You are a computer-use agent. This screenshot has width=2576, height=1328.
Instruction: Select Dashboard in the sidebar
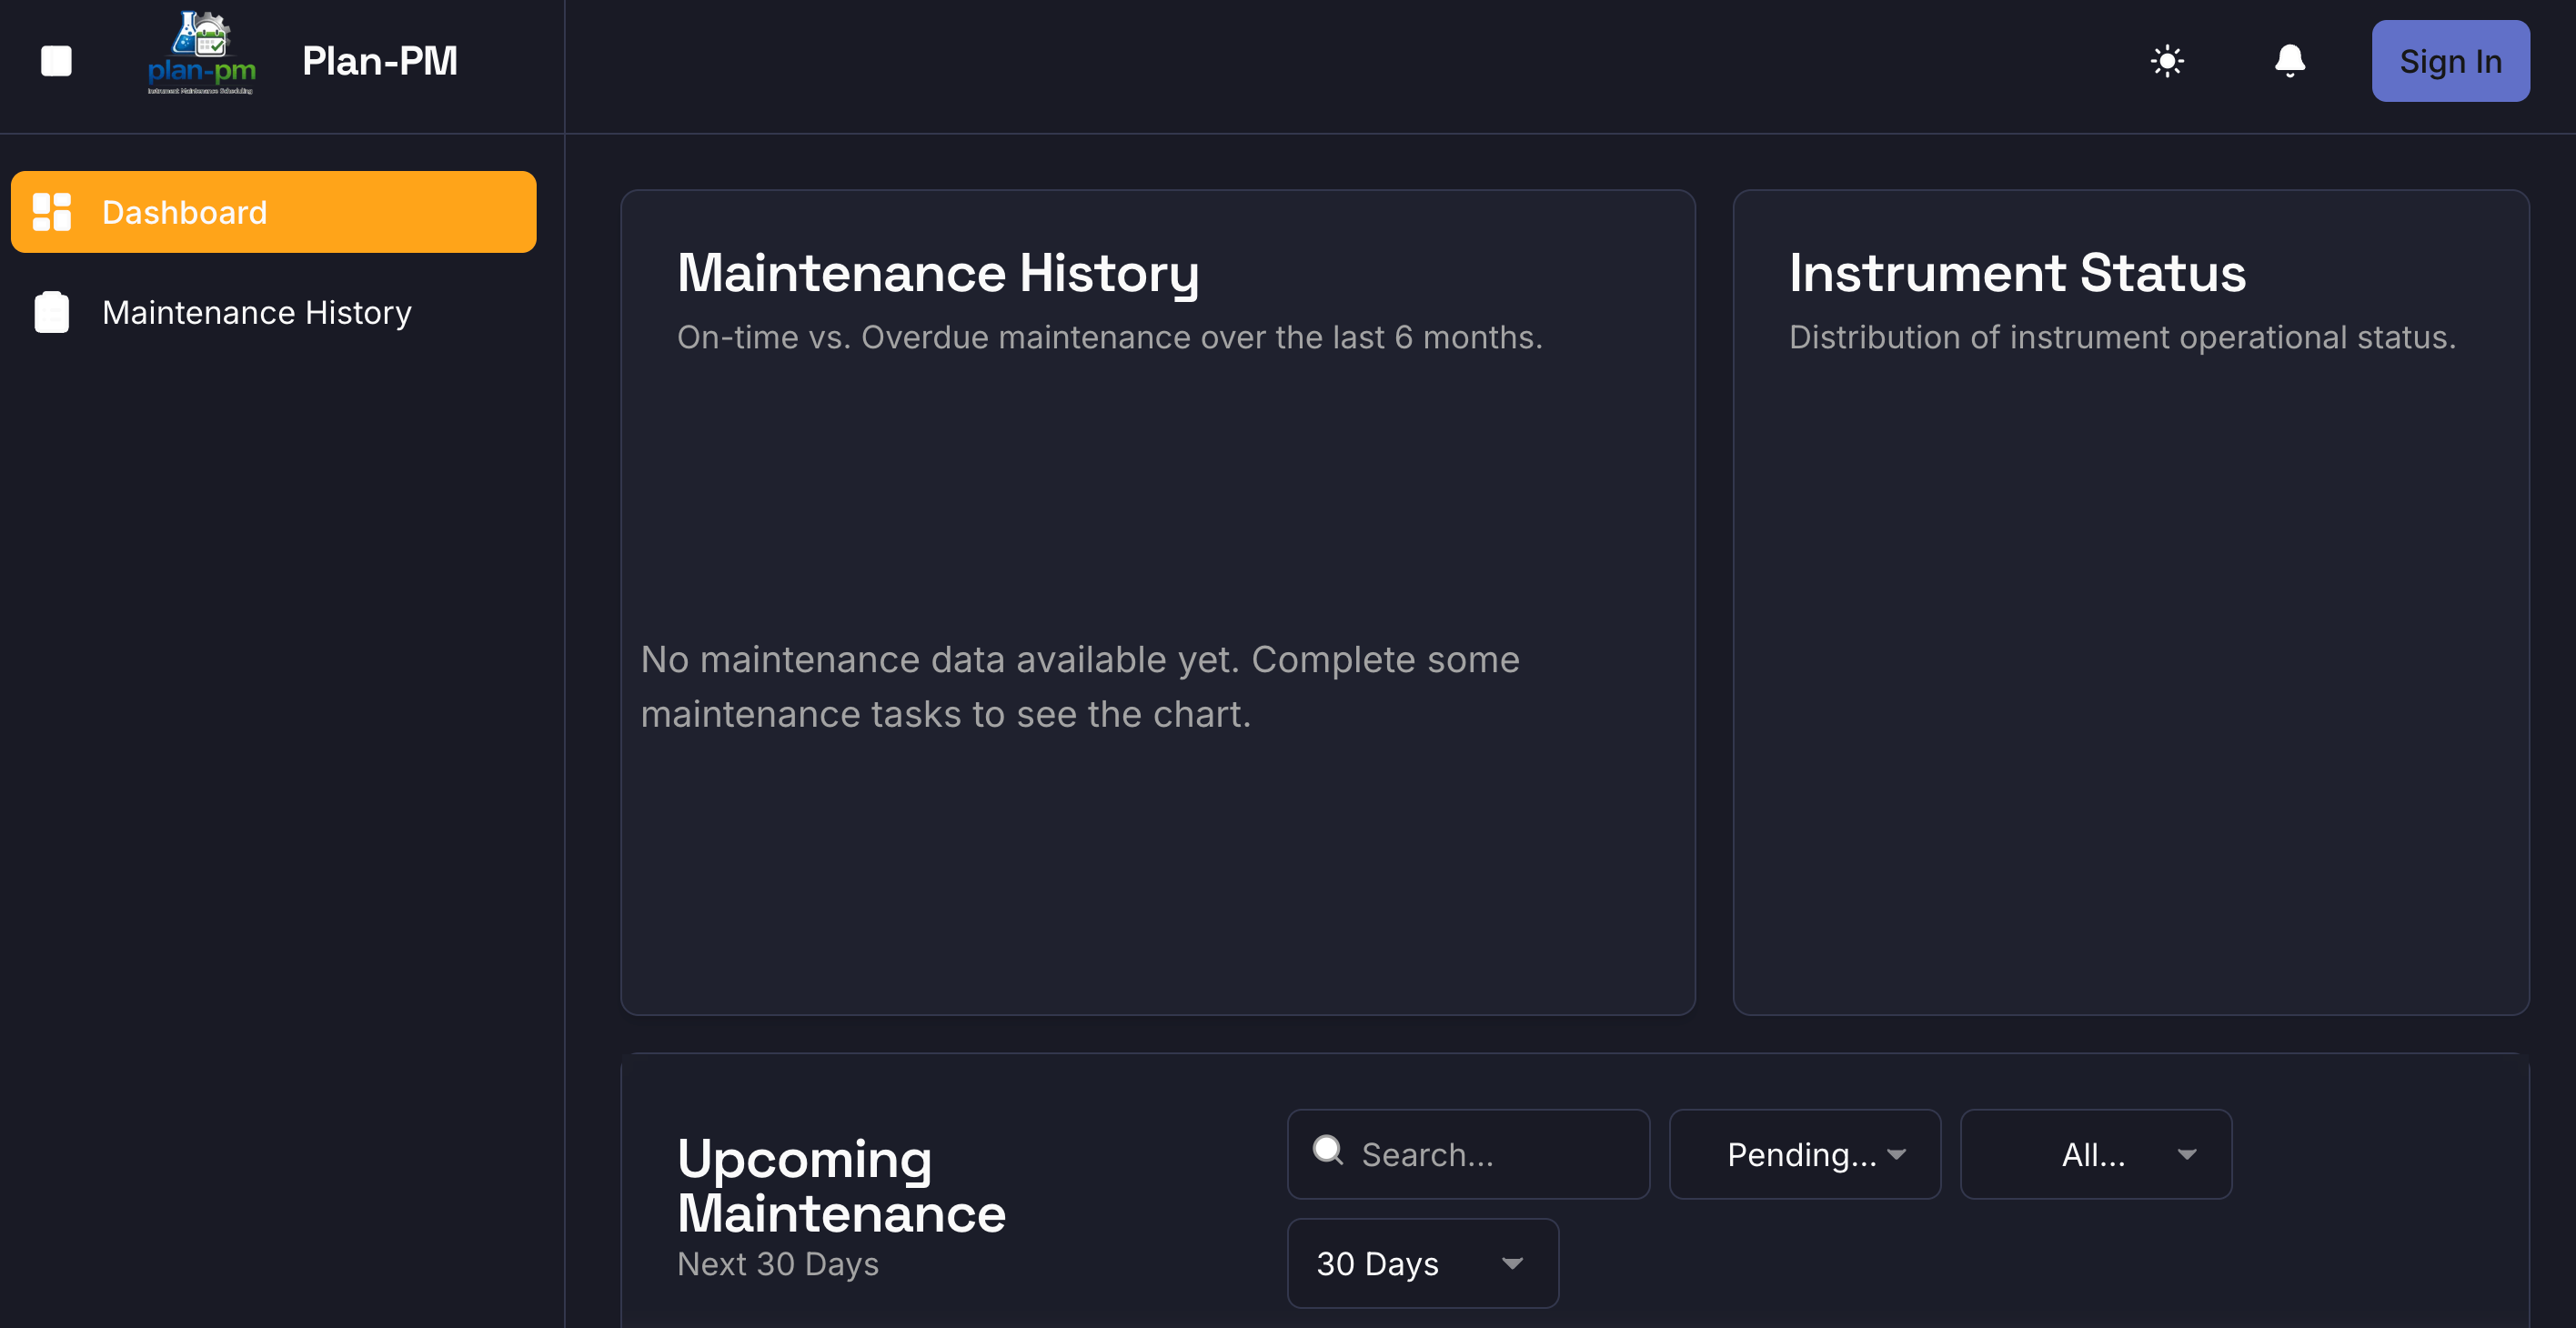tap(273, 212)
